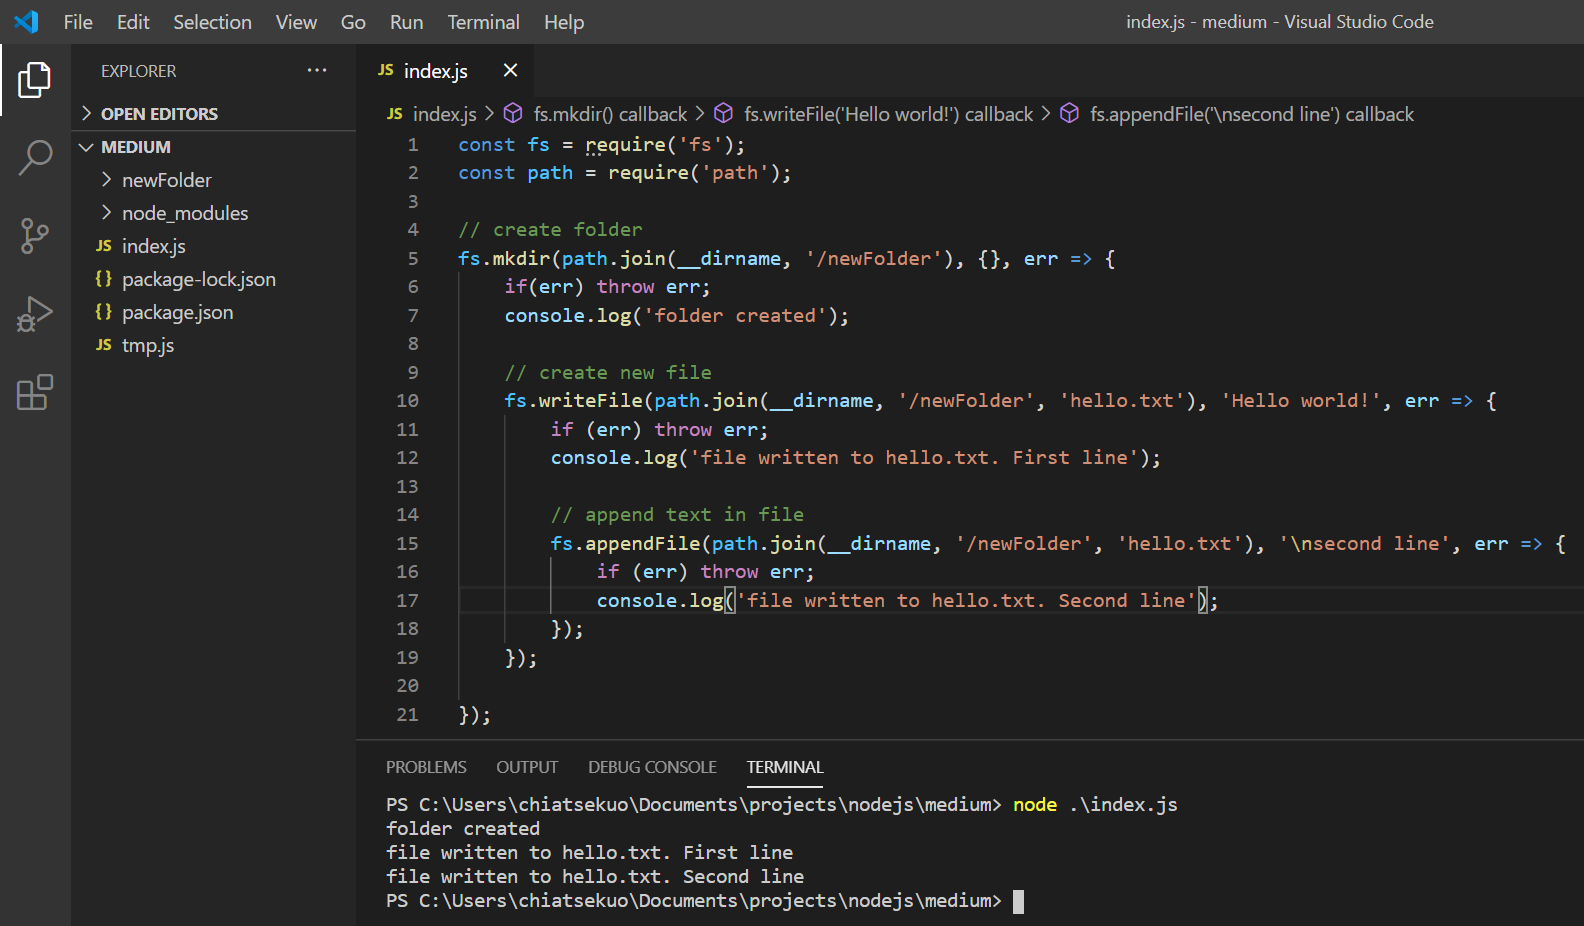Click fs.appendFile('\nsecond line') callback breadcrumb
This screenshot has width=1584, height=926.
[1252, 114]
